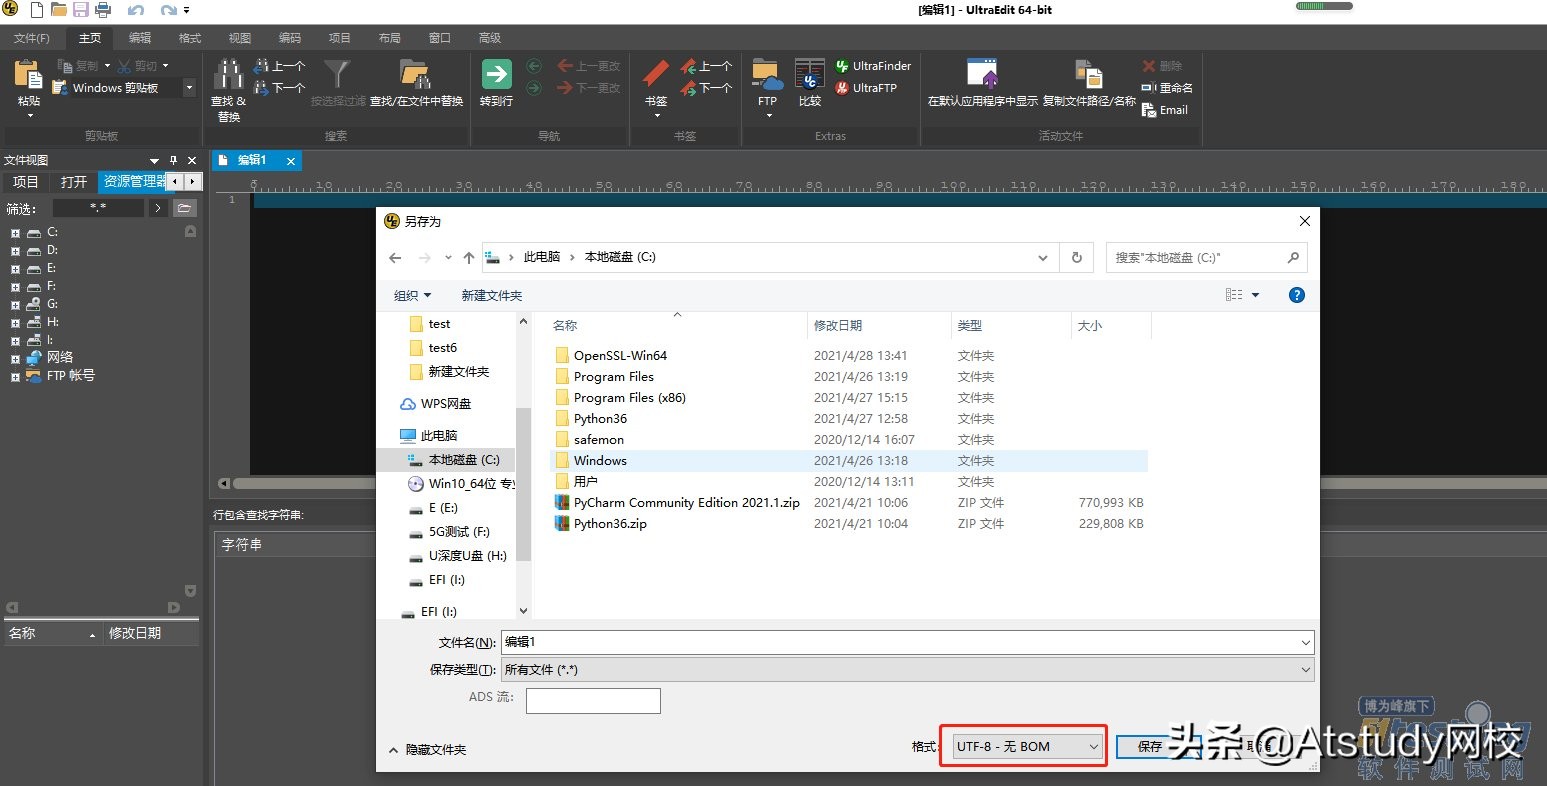Viewport: 1547px width, 786px height.
Task: Expand the FTP 帐号 tree node
Action: pyautogui.click(x=15, y=377)
